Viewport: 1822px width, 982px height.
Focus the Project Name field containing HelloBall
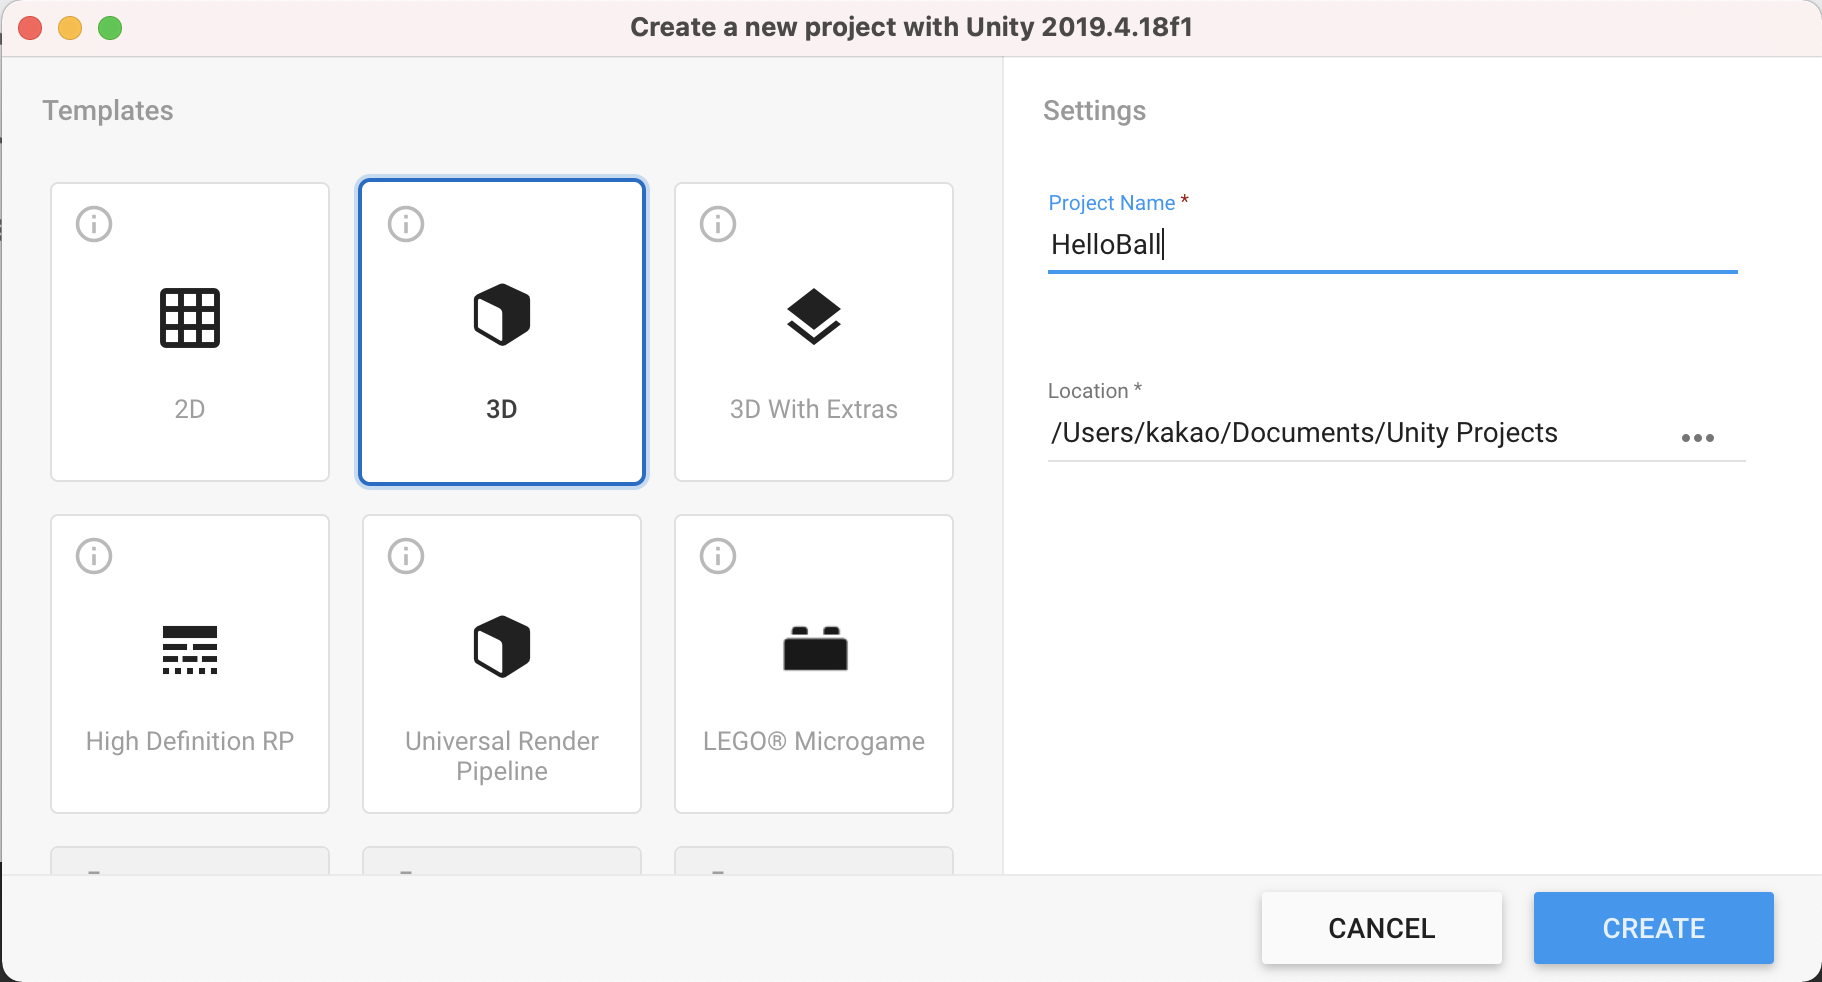[x=1393, y=245]
